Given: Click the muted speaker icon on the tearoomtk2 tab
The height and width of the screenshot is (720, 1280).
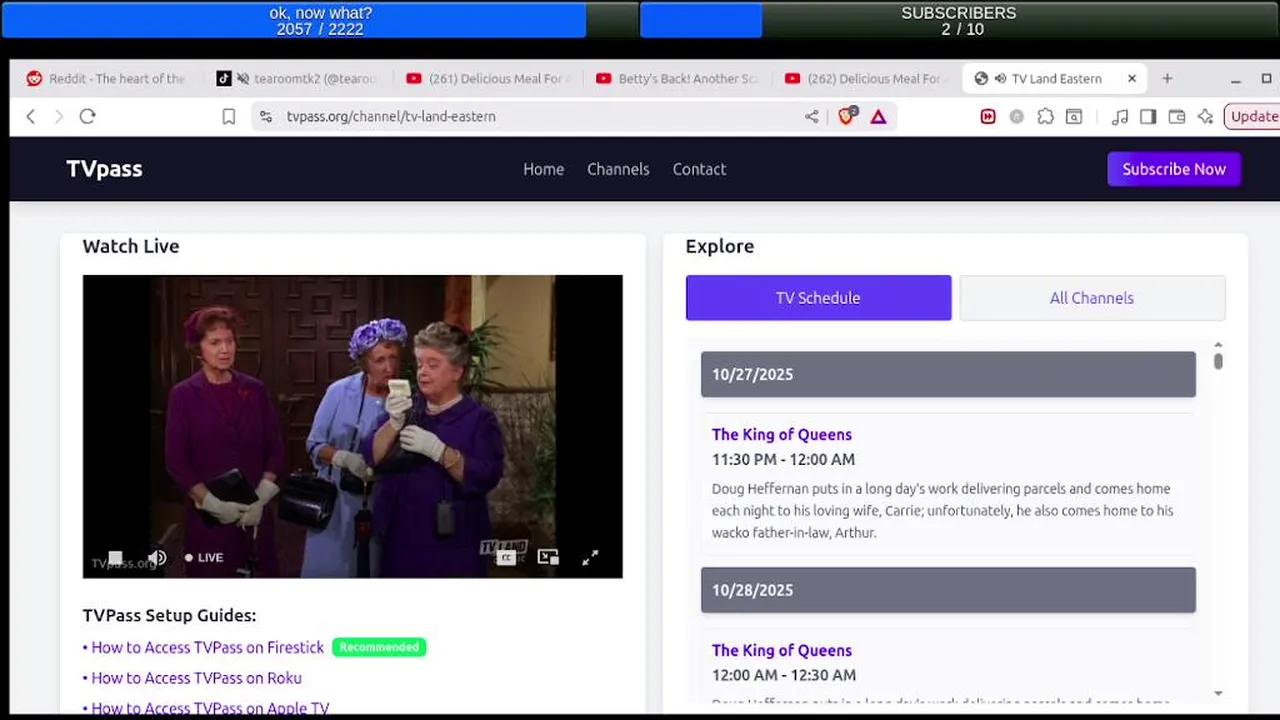Looking at the screenshot, I should click(243, 78).
